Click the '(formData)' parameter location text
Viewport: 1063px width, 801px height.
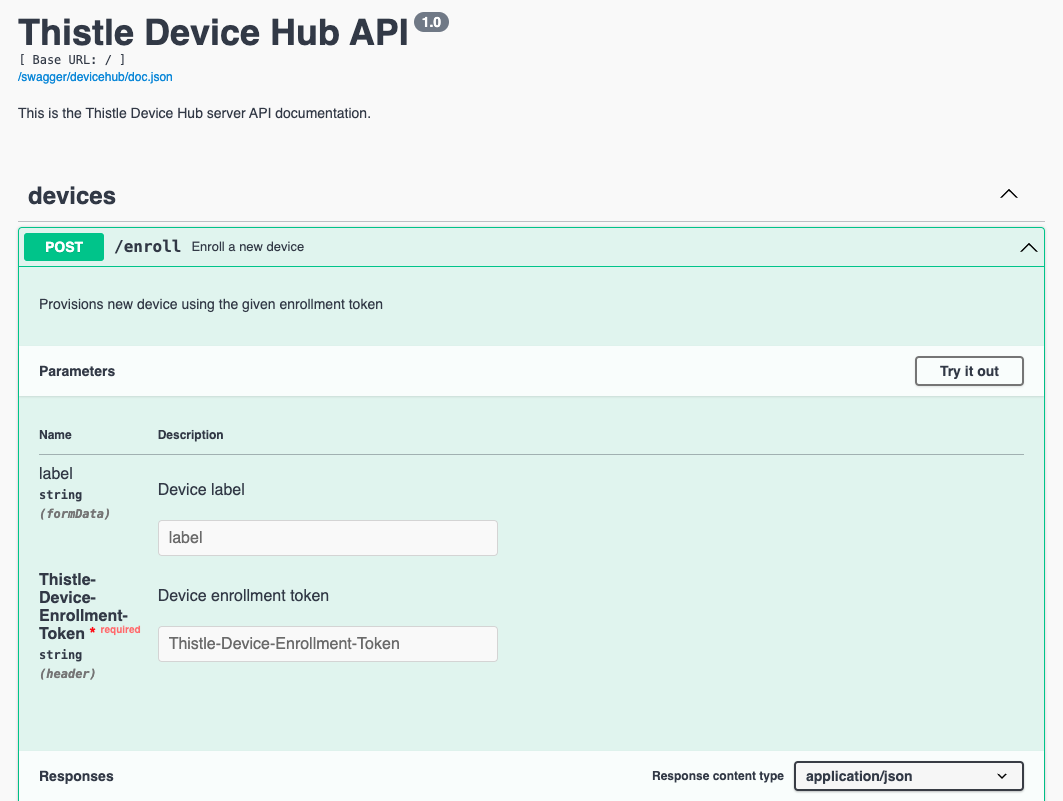click(x=75, y=514)
